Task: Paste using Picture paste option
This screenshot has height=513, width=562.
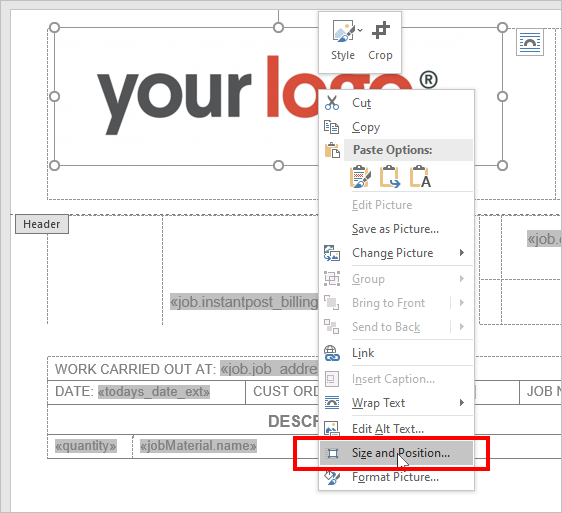Action: pyautogui.click(x=390, y=176)
